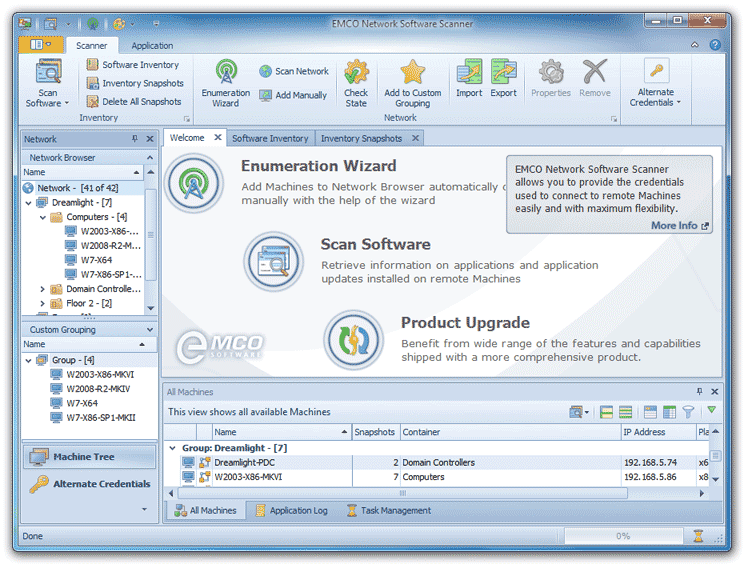744x564 pixels.
Task: Click the filter funnel icon in All Machines
Action: [688, 412]
